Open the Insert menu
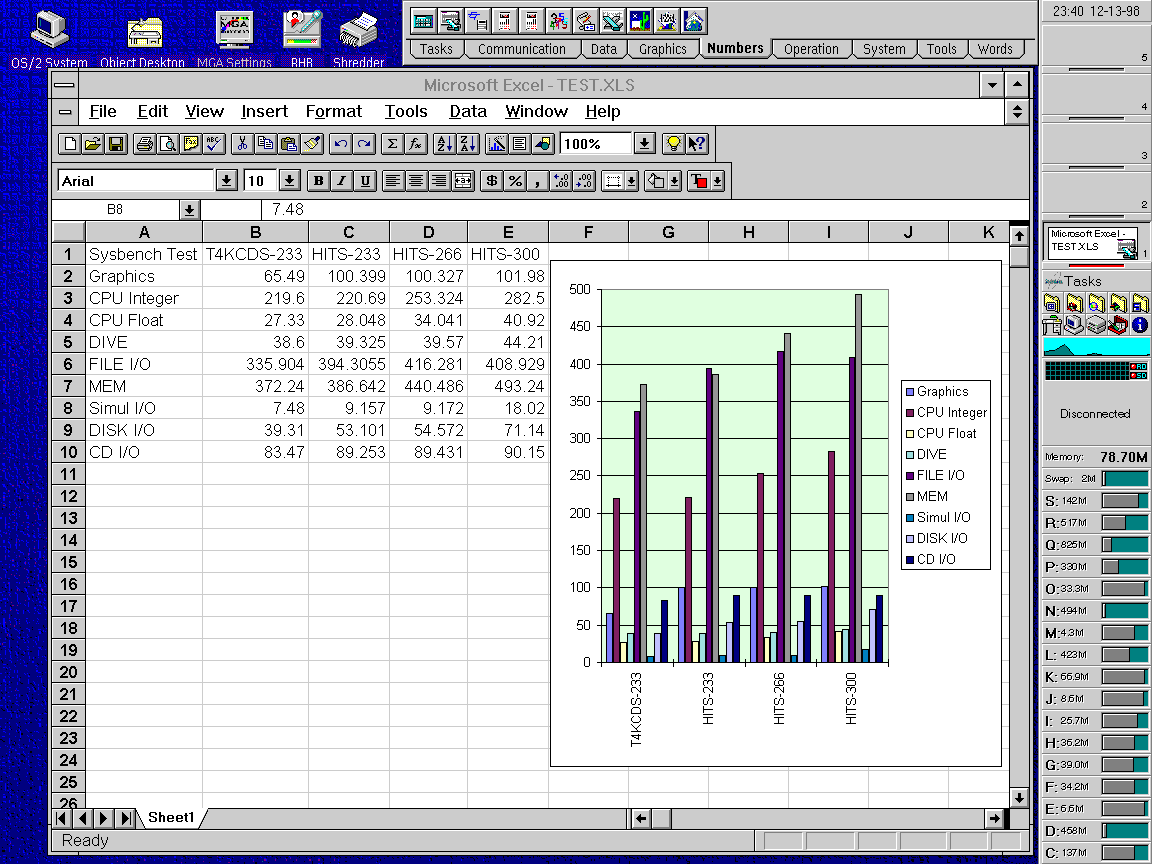 point(264,112)
